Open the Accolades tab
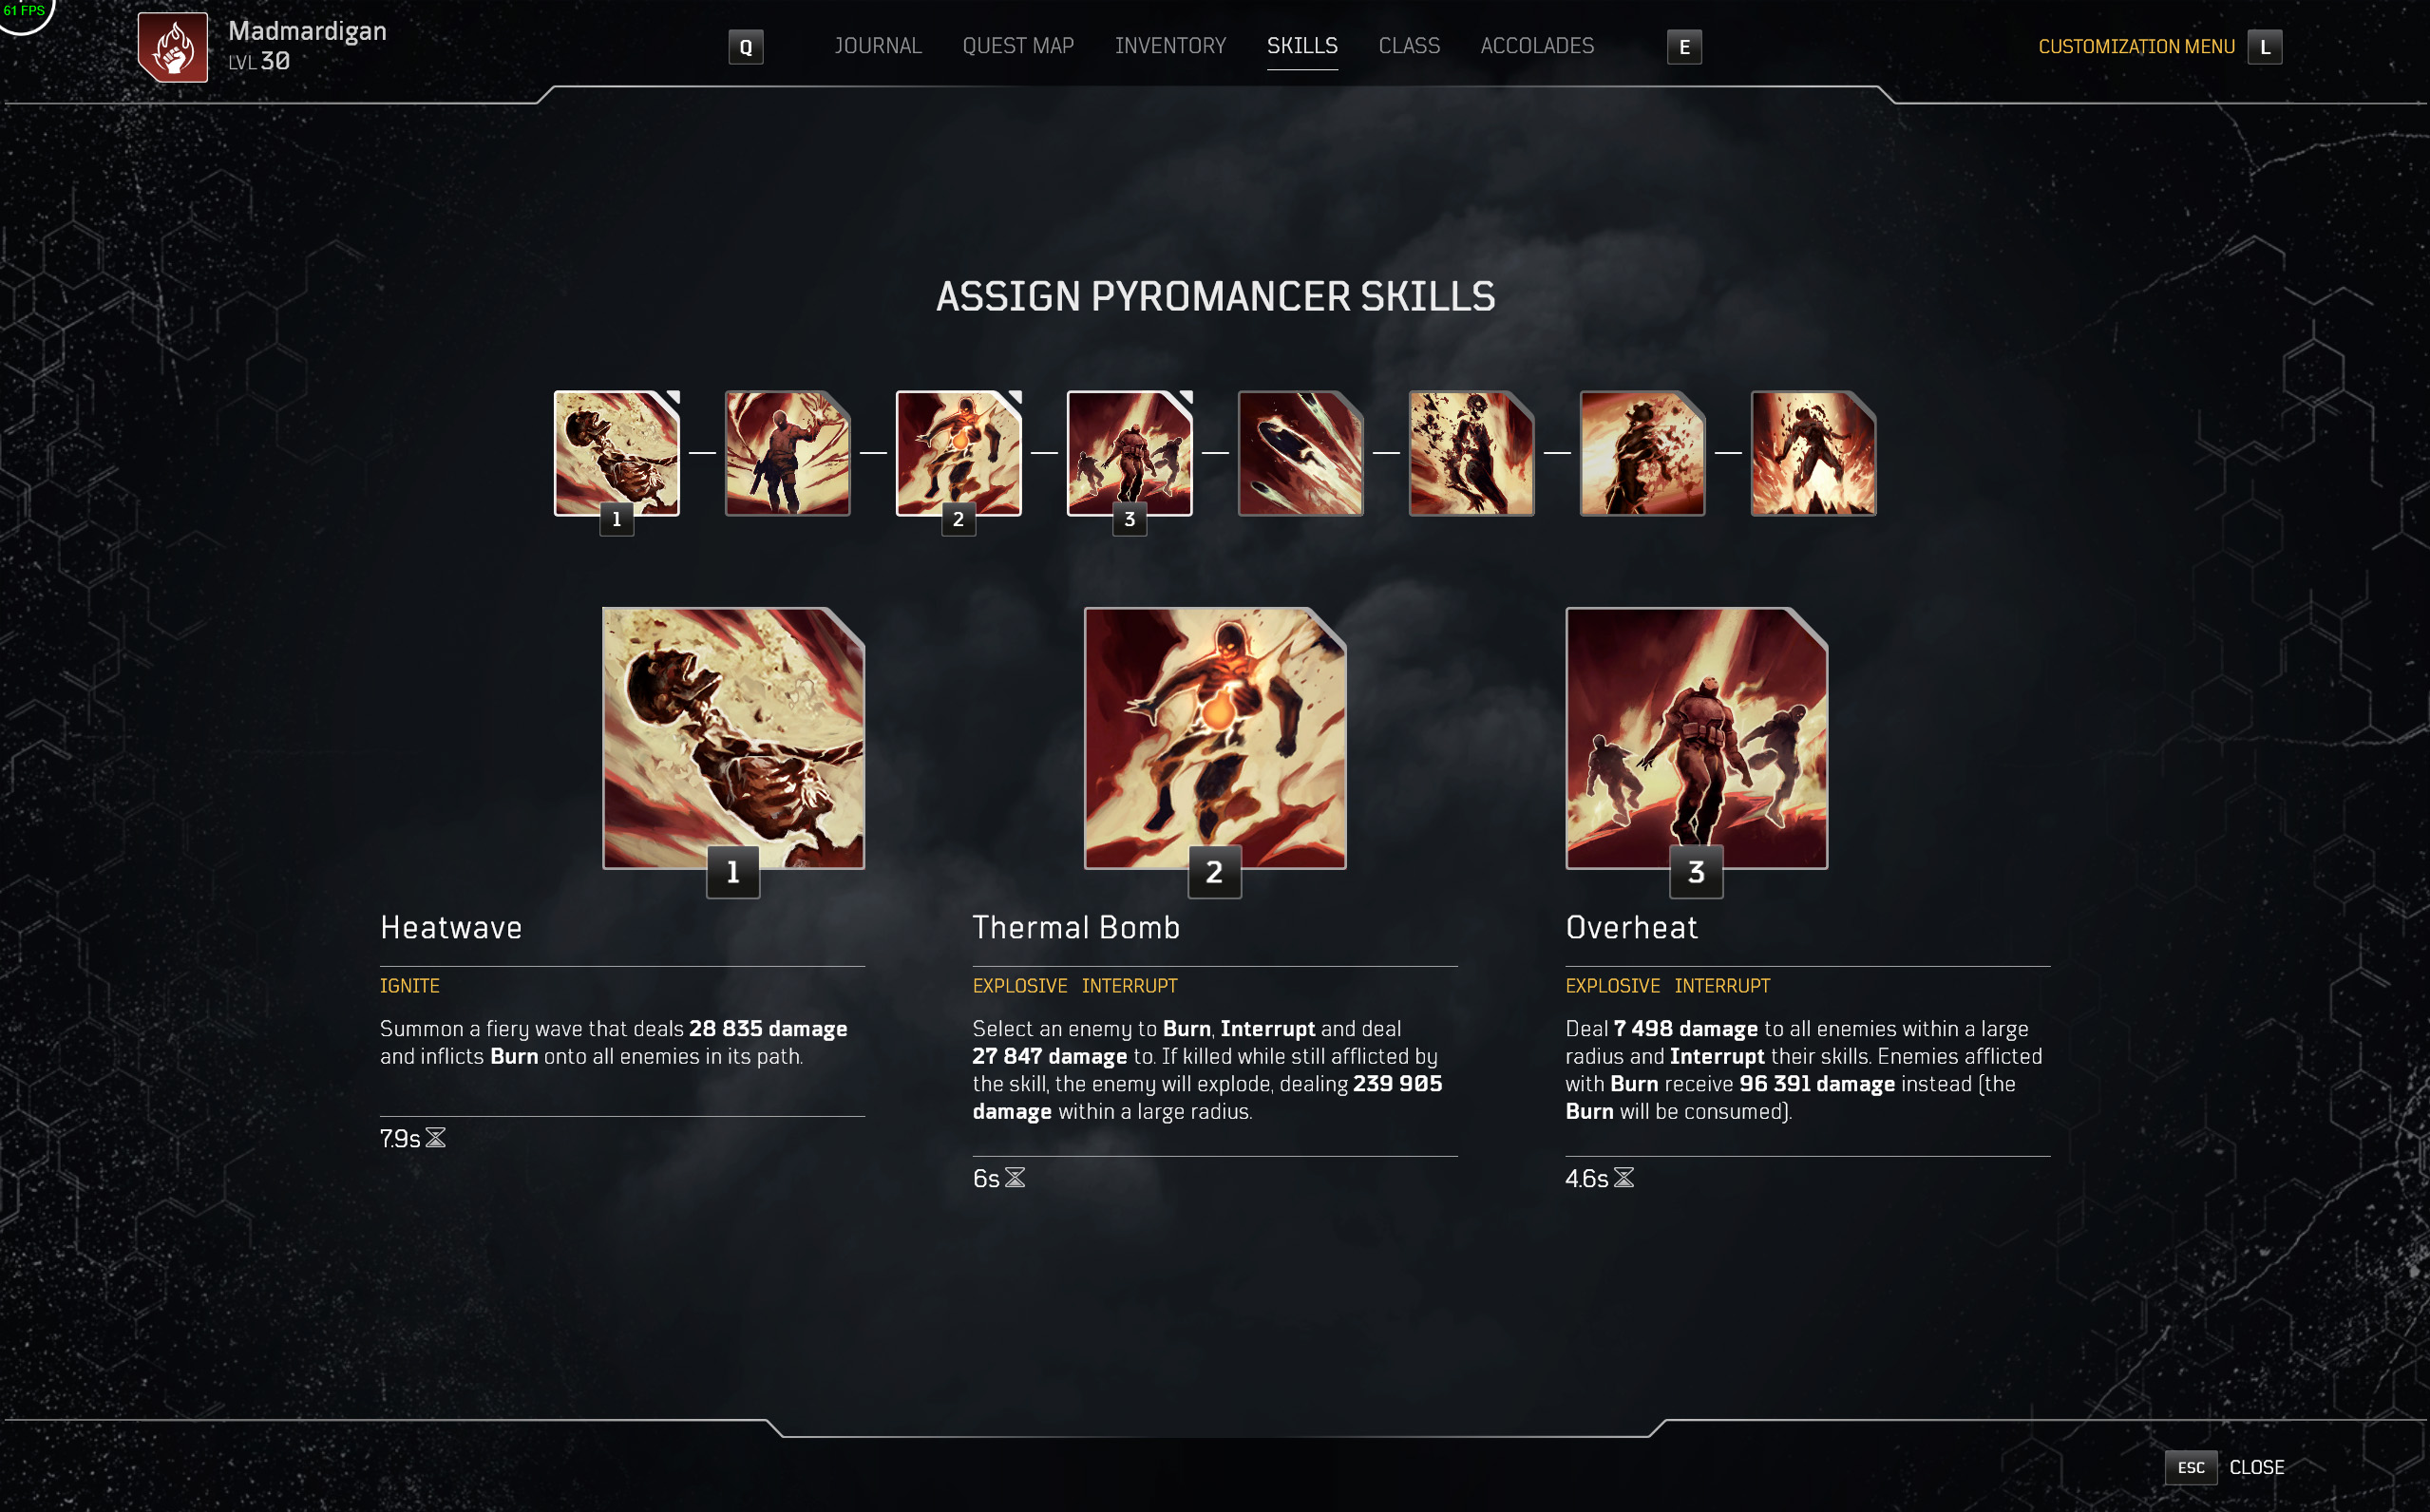2430x1512 pixels. point(1537,46)
